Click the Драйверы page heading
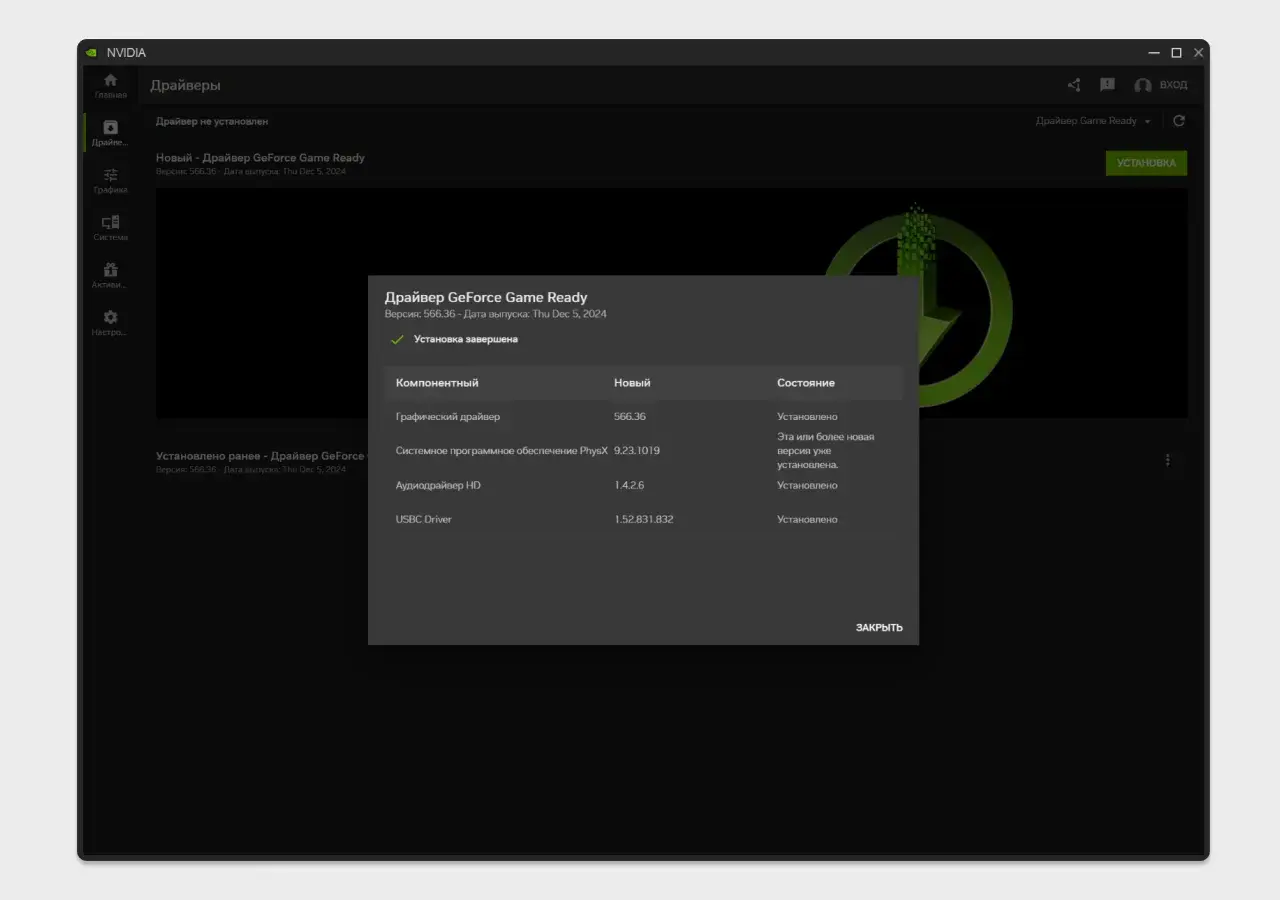Screen dimensions: 1280x900 click(x=185, y=86)
